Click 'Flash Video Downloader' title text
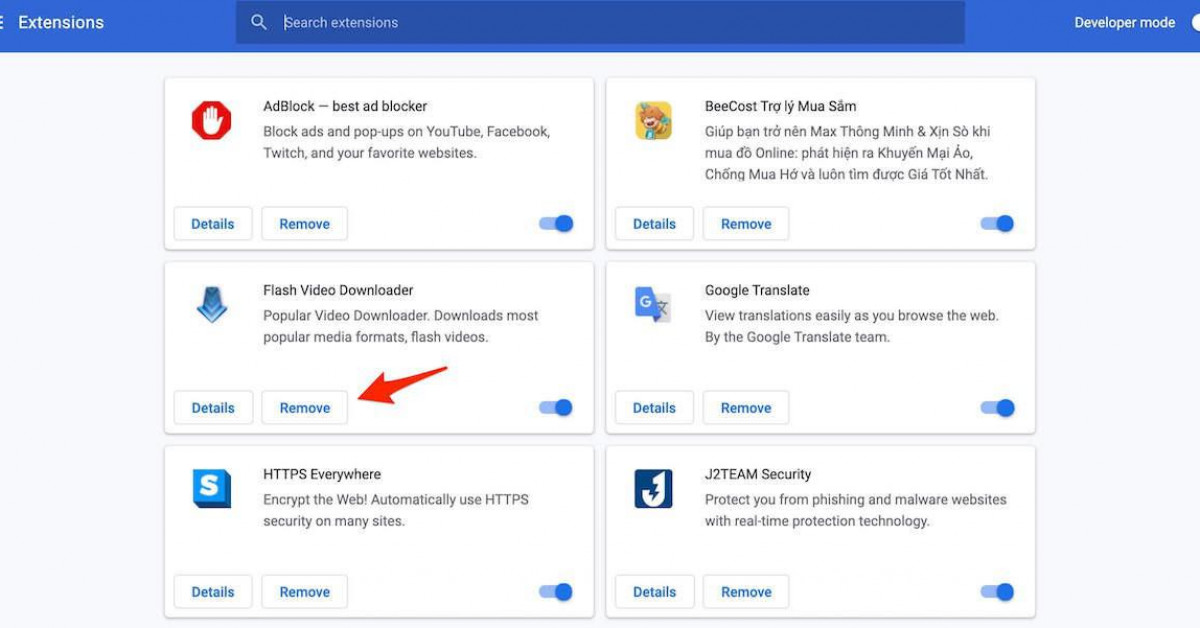 (x=338, y=290)
